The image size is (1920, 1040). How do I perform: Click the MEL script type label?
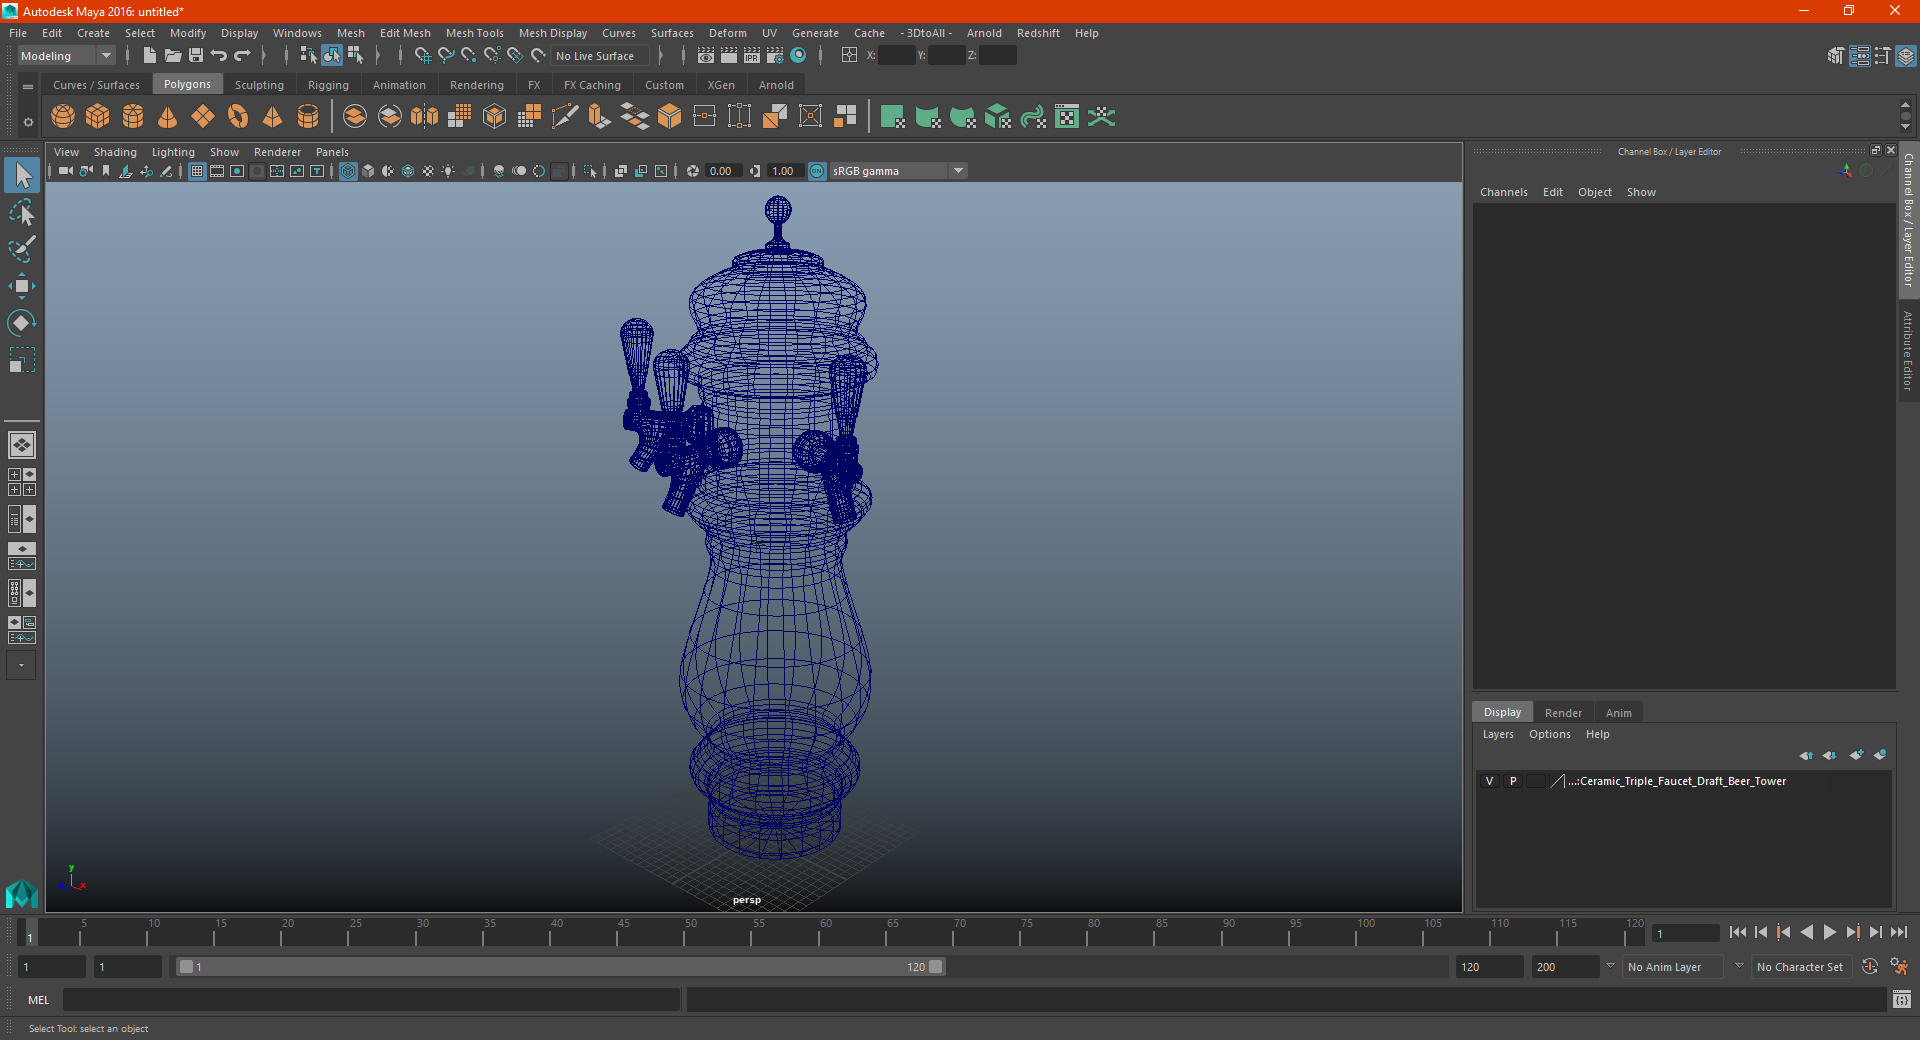pos(38,1000)
